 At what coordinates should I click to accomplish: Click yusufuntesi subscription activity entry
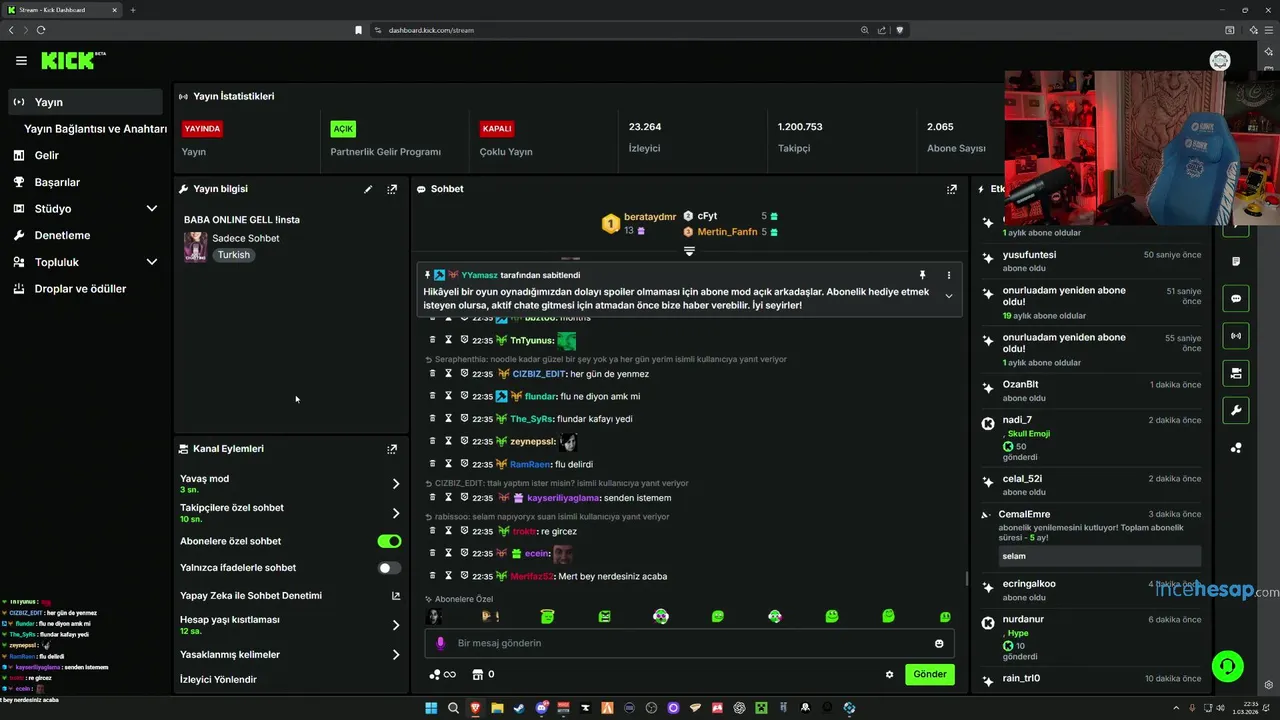click(x=1092, y=261)
